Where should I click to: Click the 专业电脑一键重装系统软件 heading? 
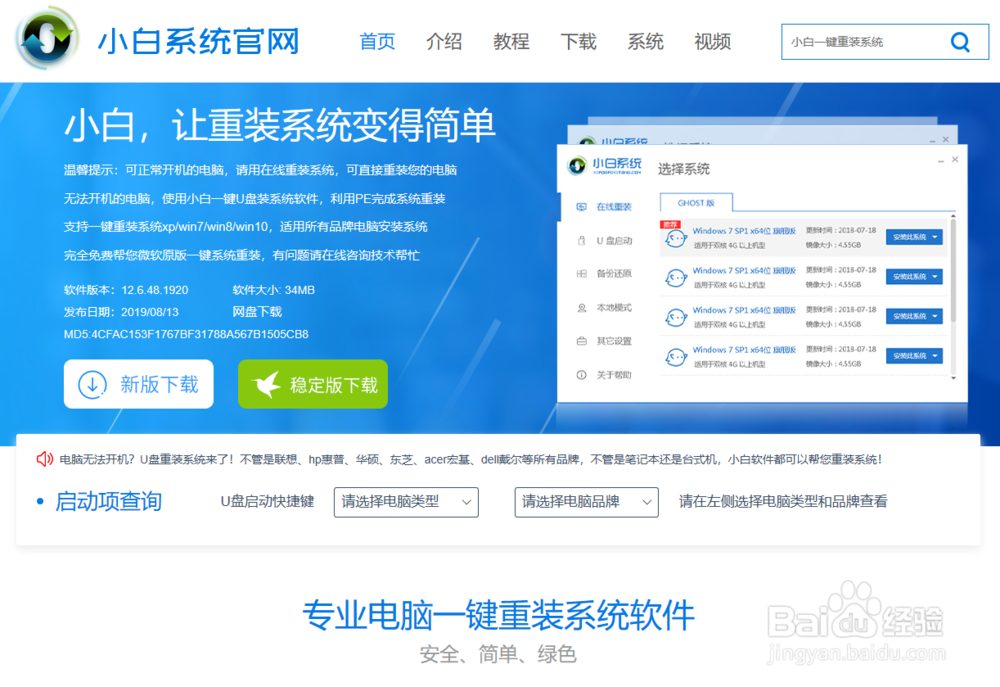[499, 615]
